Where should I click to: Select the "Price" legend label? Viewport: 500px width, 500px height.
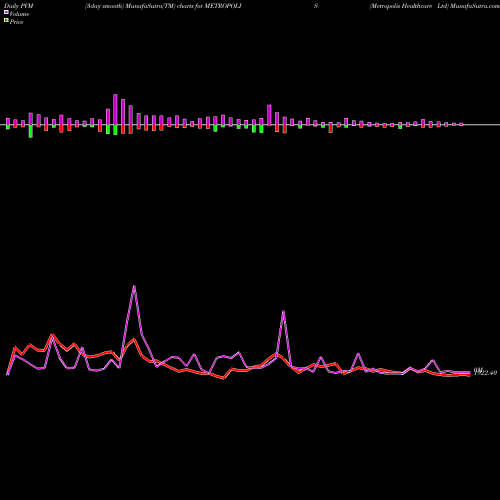[16, 22]
